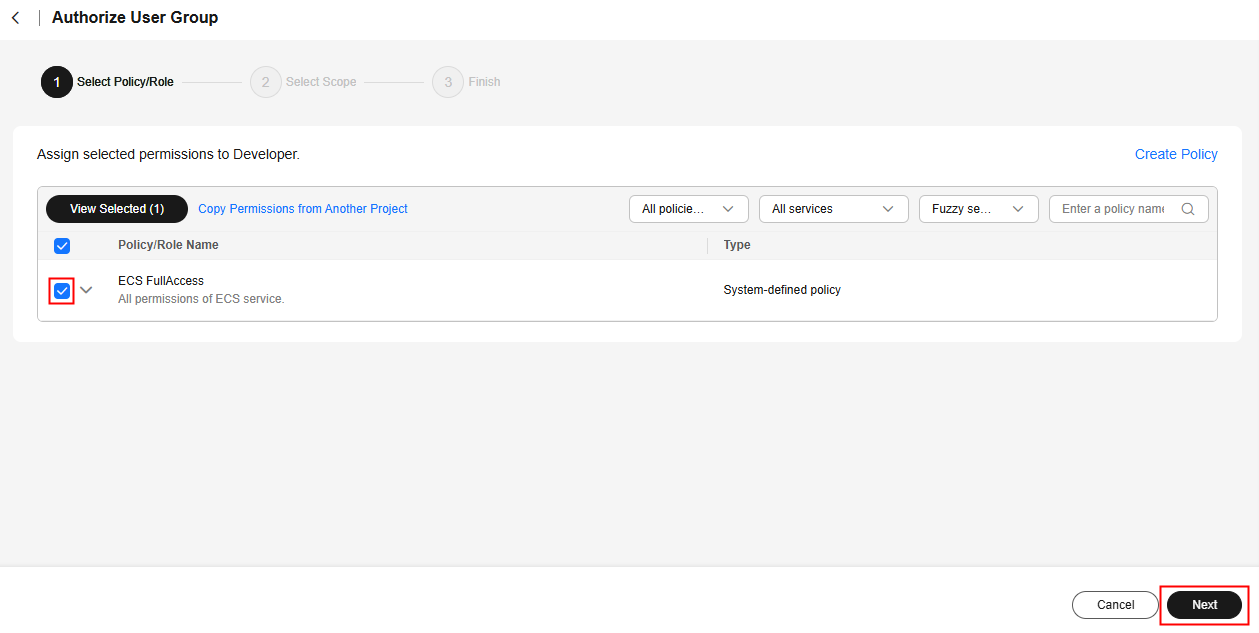
Task: Focus the Enter a policy name field
Action: (1112, 209)
